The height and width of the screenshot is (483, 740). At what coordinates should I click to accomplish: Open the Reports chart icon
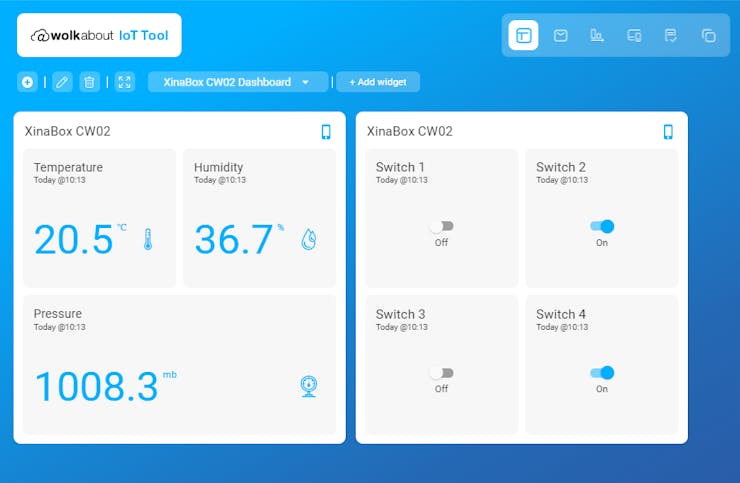pyautogui.click(x=597, y=35)
